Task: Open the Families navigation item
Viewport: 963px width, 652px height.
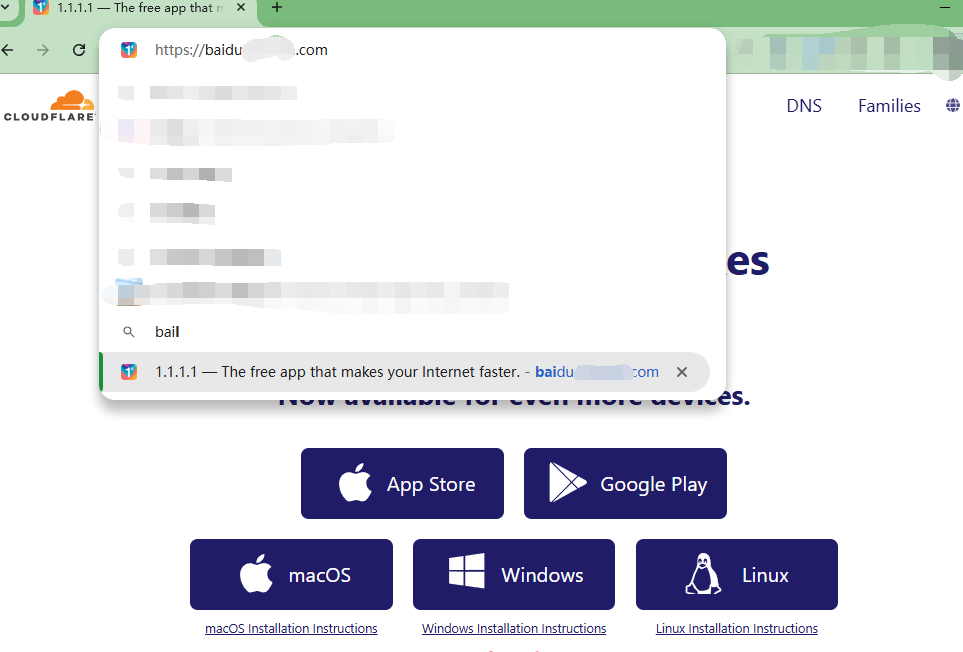Action: pyautogui.click(x=889, y=106)
